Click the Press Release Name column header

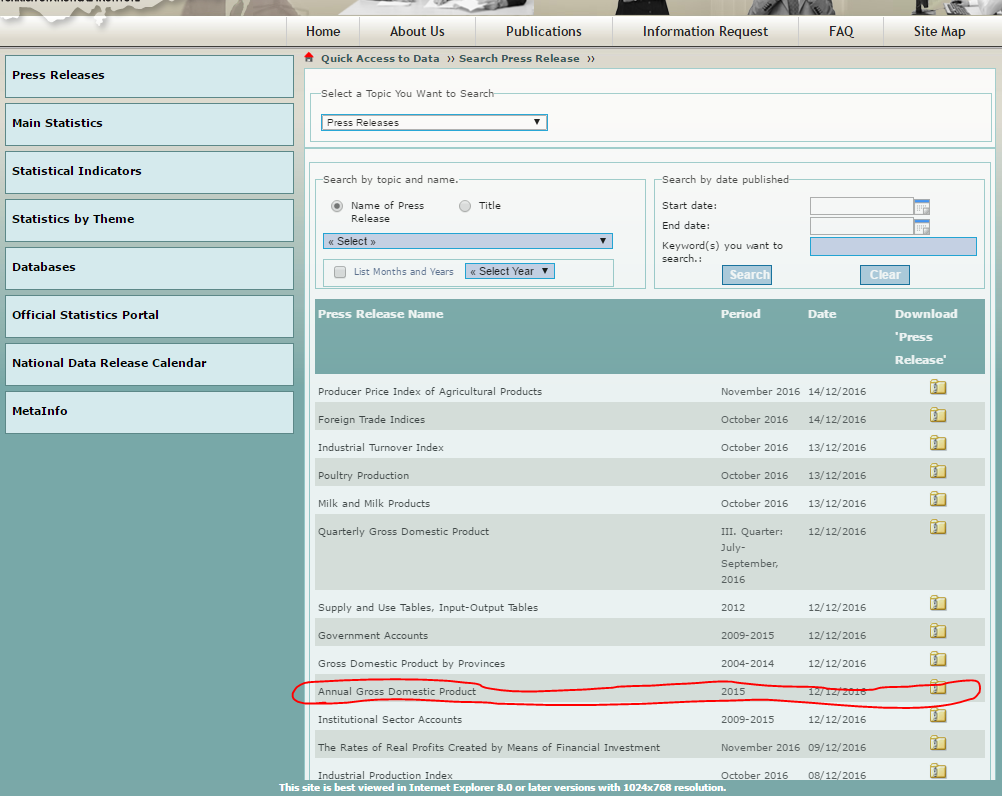click(x=380, y=314)
